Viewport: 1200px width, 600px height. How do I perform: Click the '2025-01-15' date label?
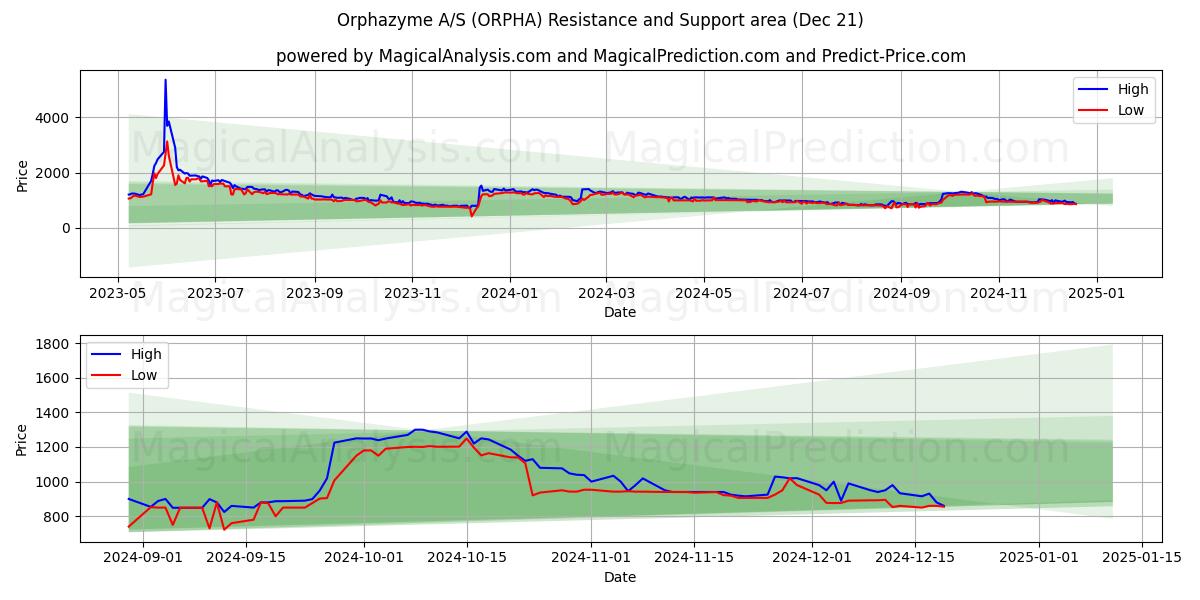coord(1143,558)
